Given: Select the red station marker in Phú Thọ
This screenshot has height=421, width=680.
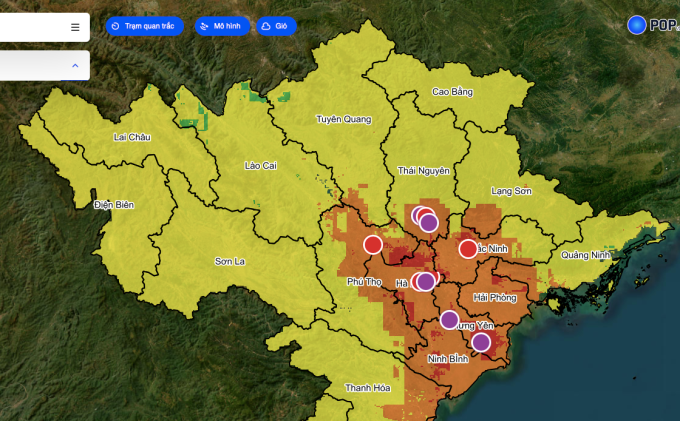Looking at the screenshot, I should [x=373, y=245].
